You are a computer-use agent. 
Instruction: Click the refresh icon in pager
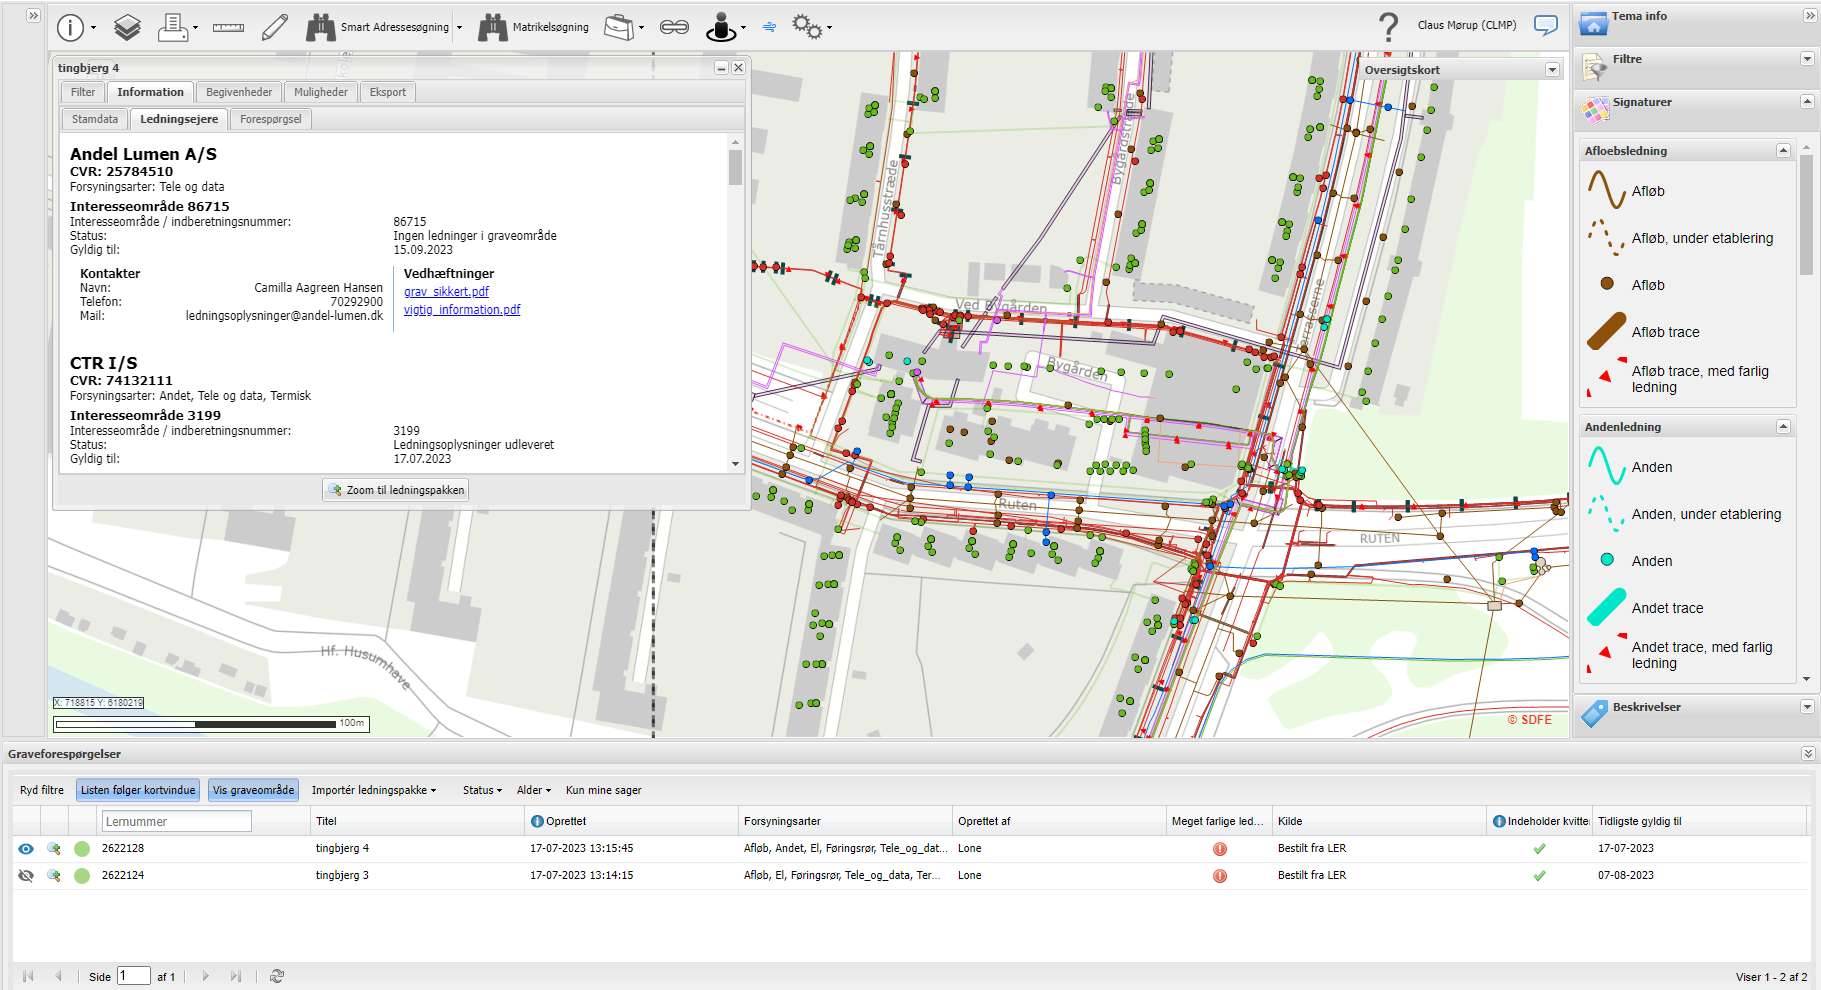pos(277,976)
